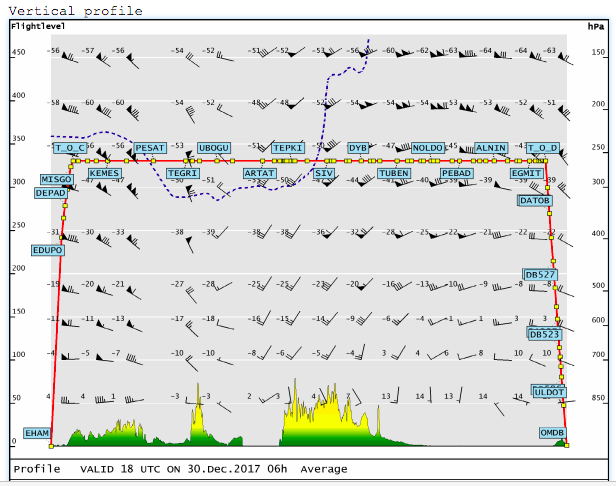This screenshot has height=486, width=616.
Task: Click the TUBEN waypoint label
Action: point(394,173)
